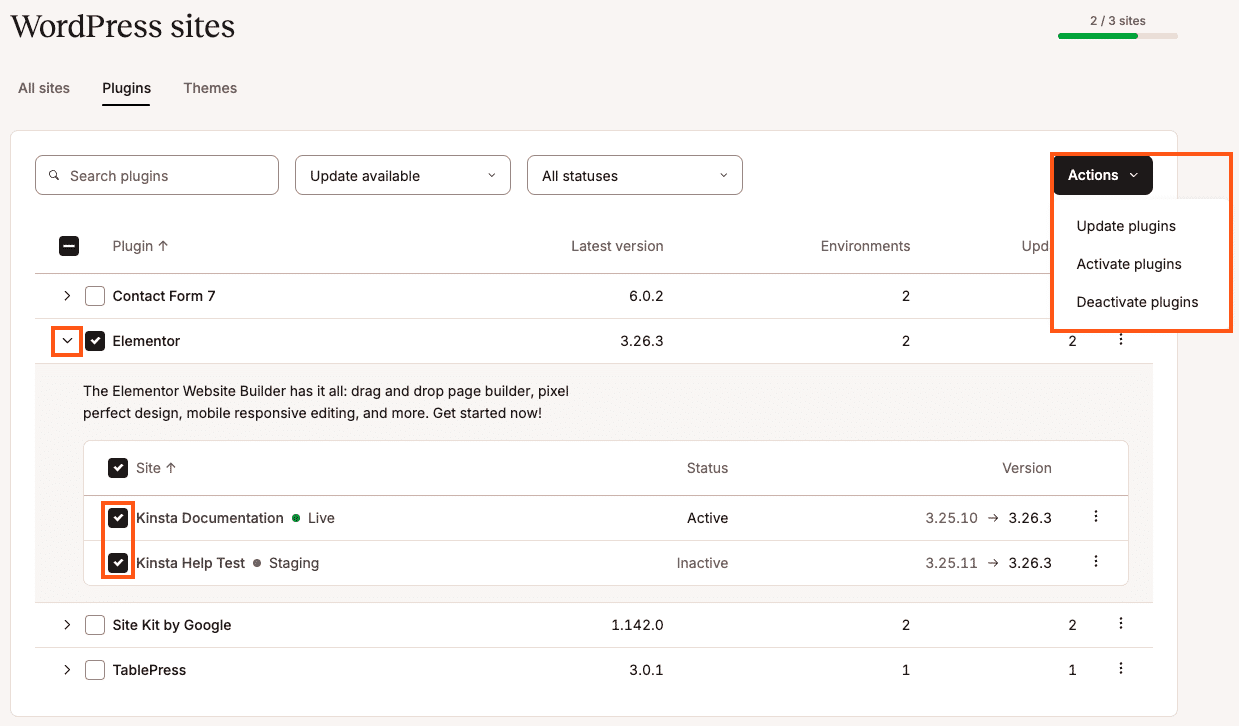
Task: Click the 3.25.11 old version value
Action: pos(951,563)
